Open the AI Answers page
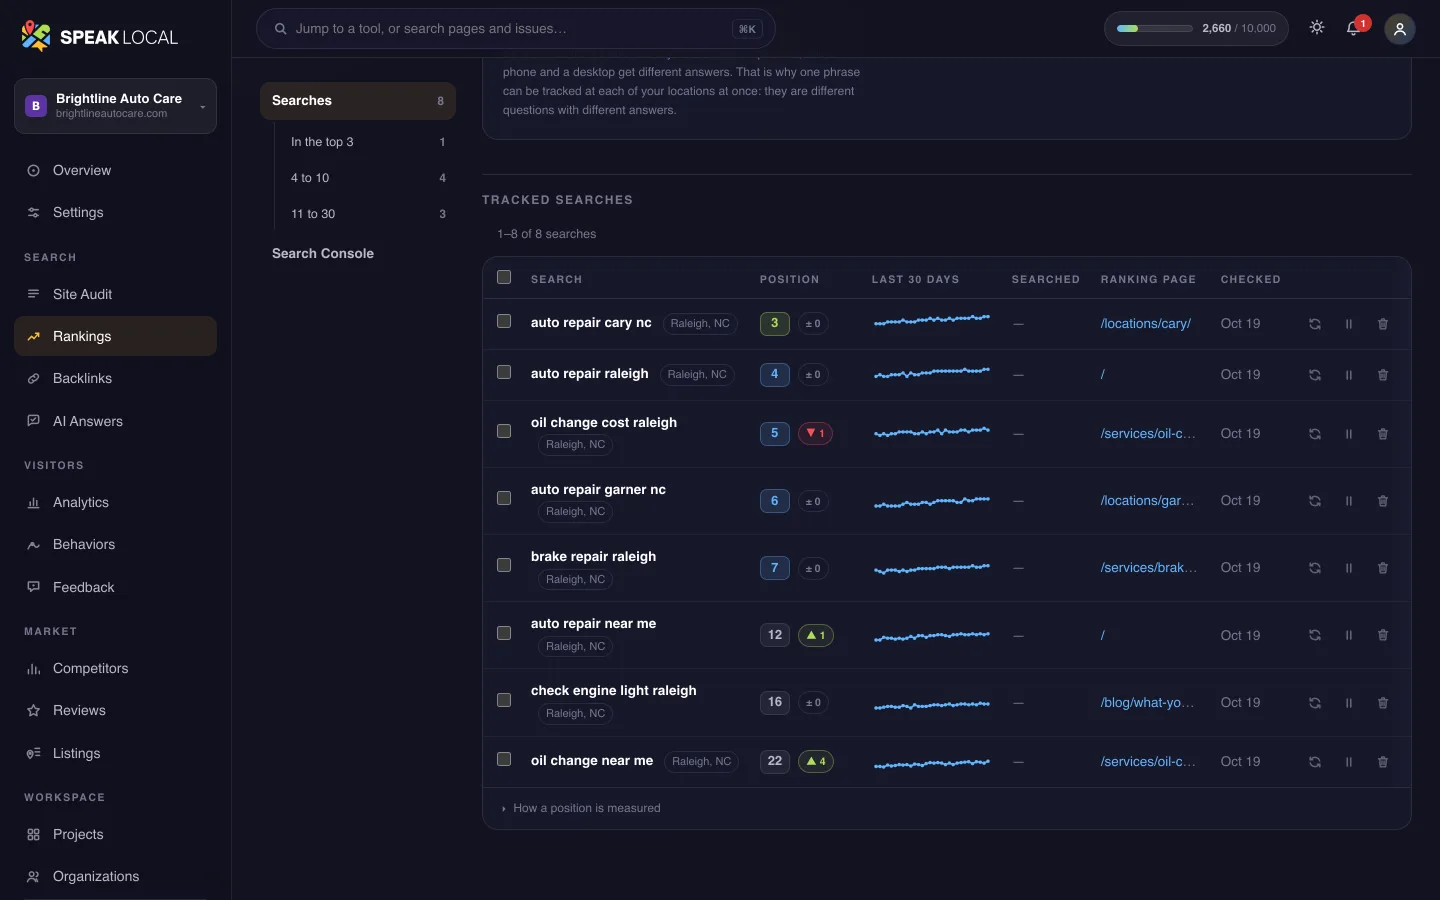This screenshot has height=900, width=1440. point(115,421)
